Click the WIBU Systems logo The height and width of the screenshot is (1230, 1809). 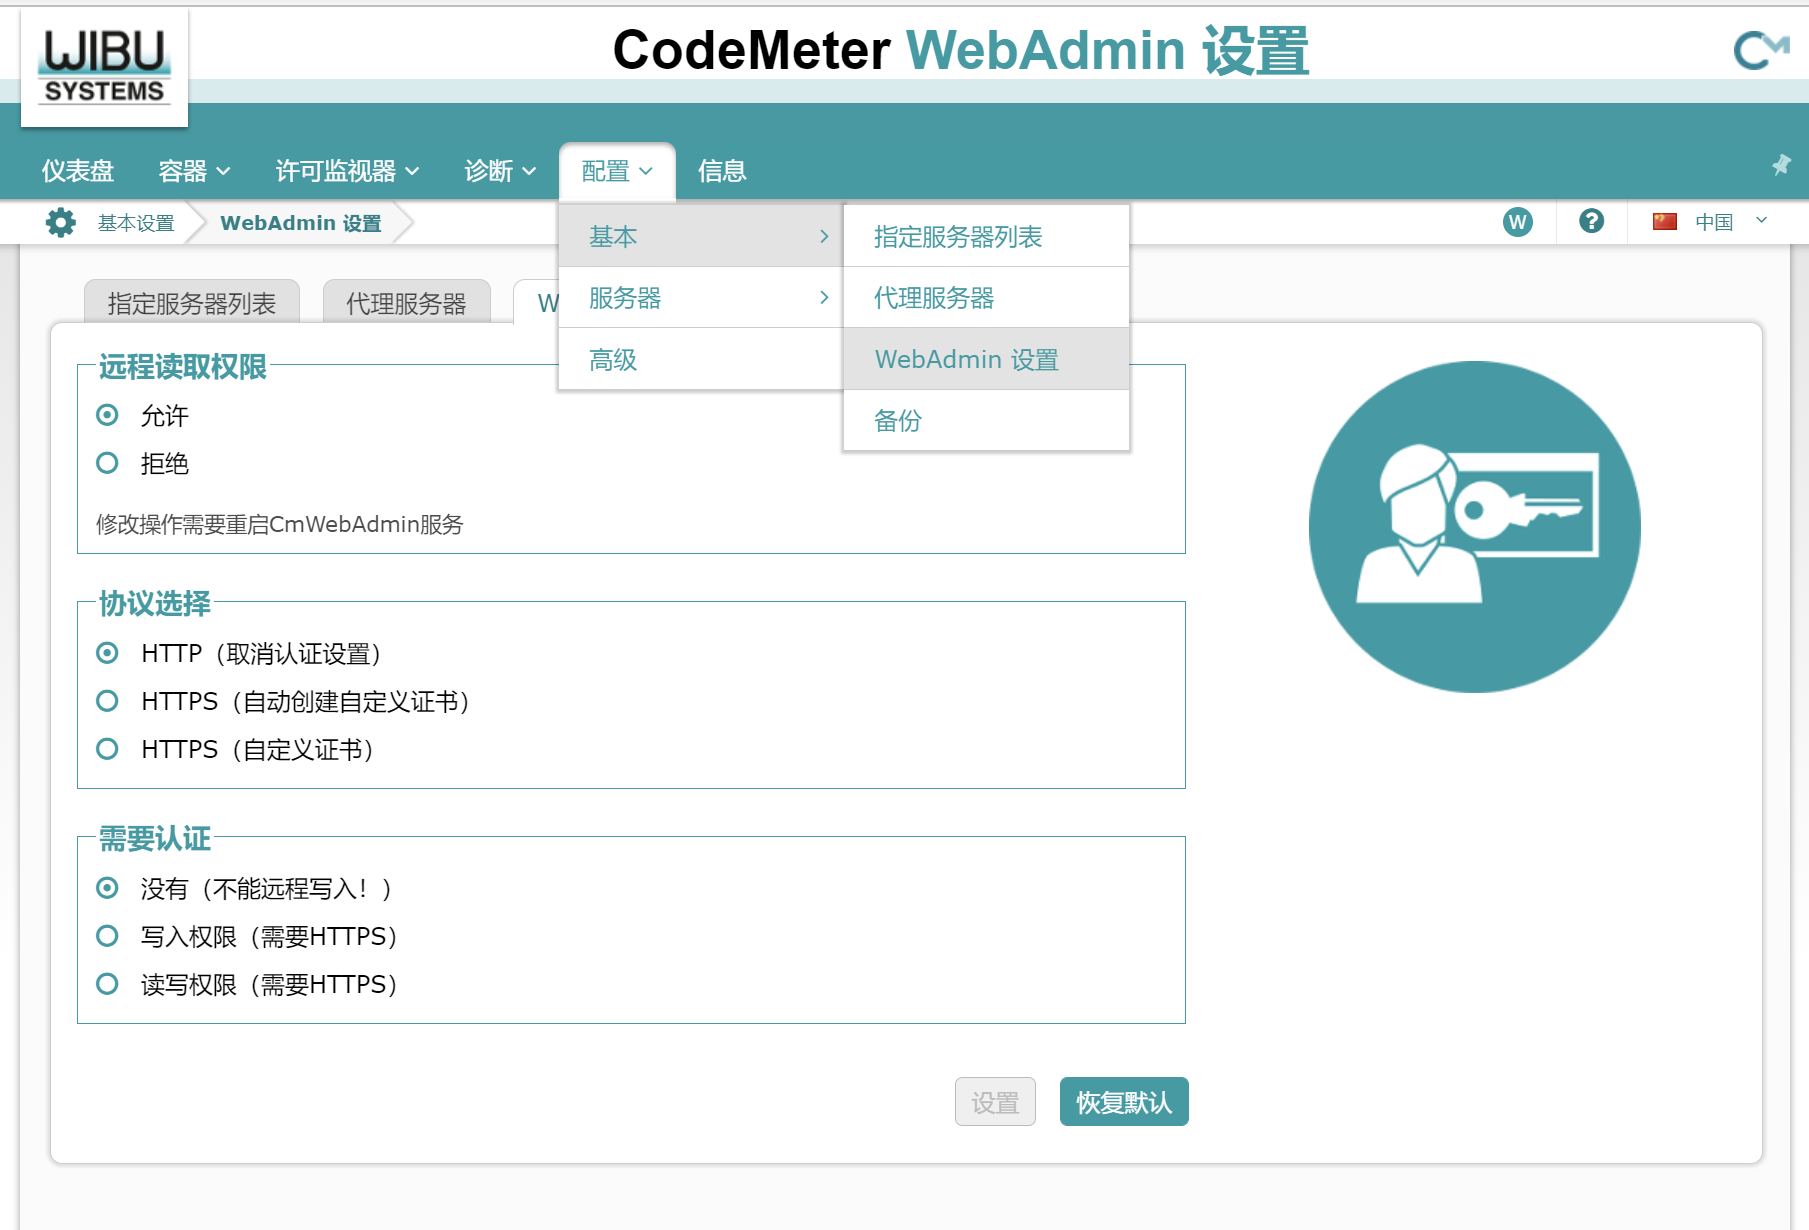point(104,67)
